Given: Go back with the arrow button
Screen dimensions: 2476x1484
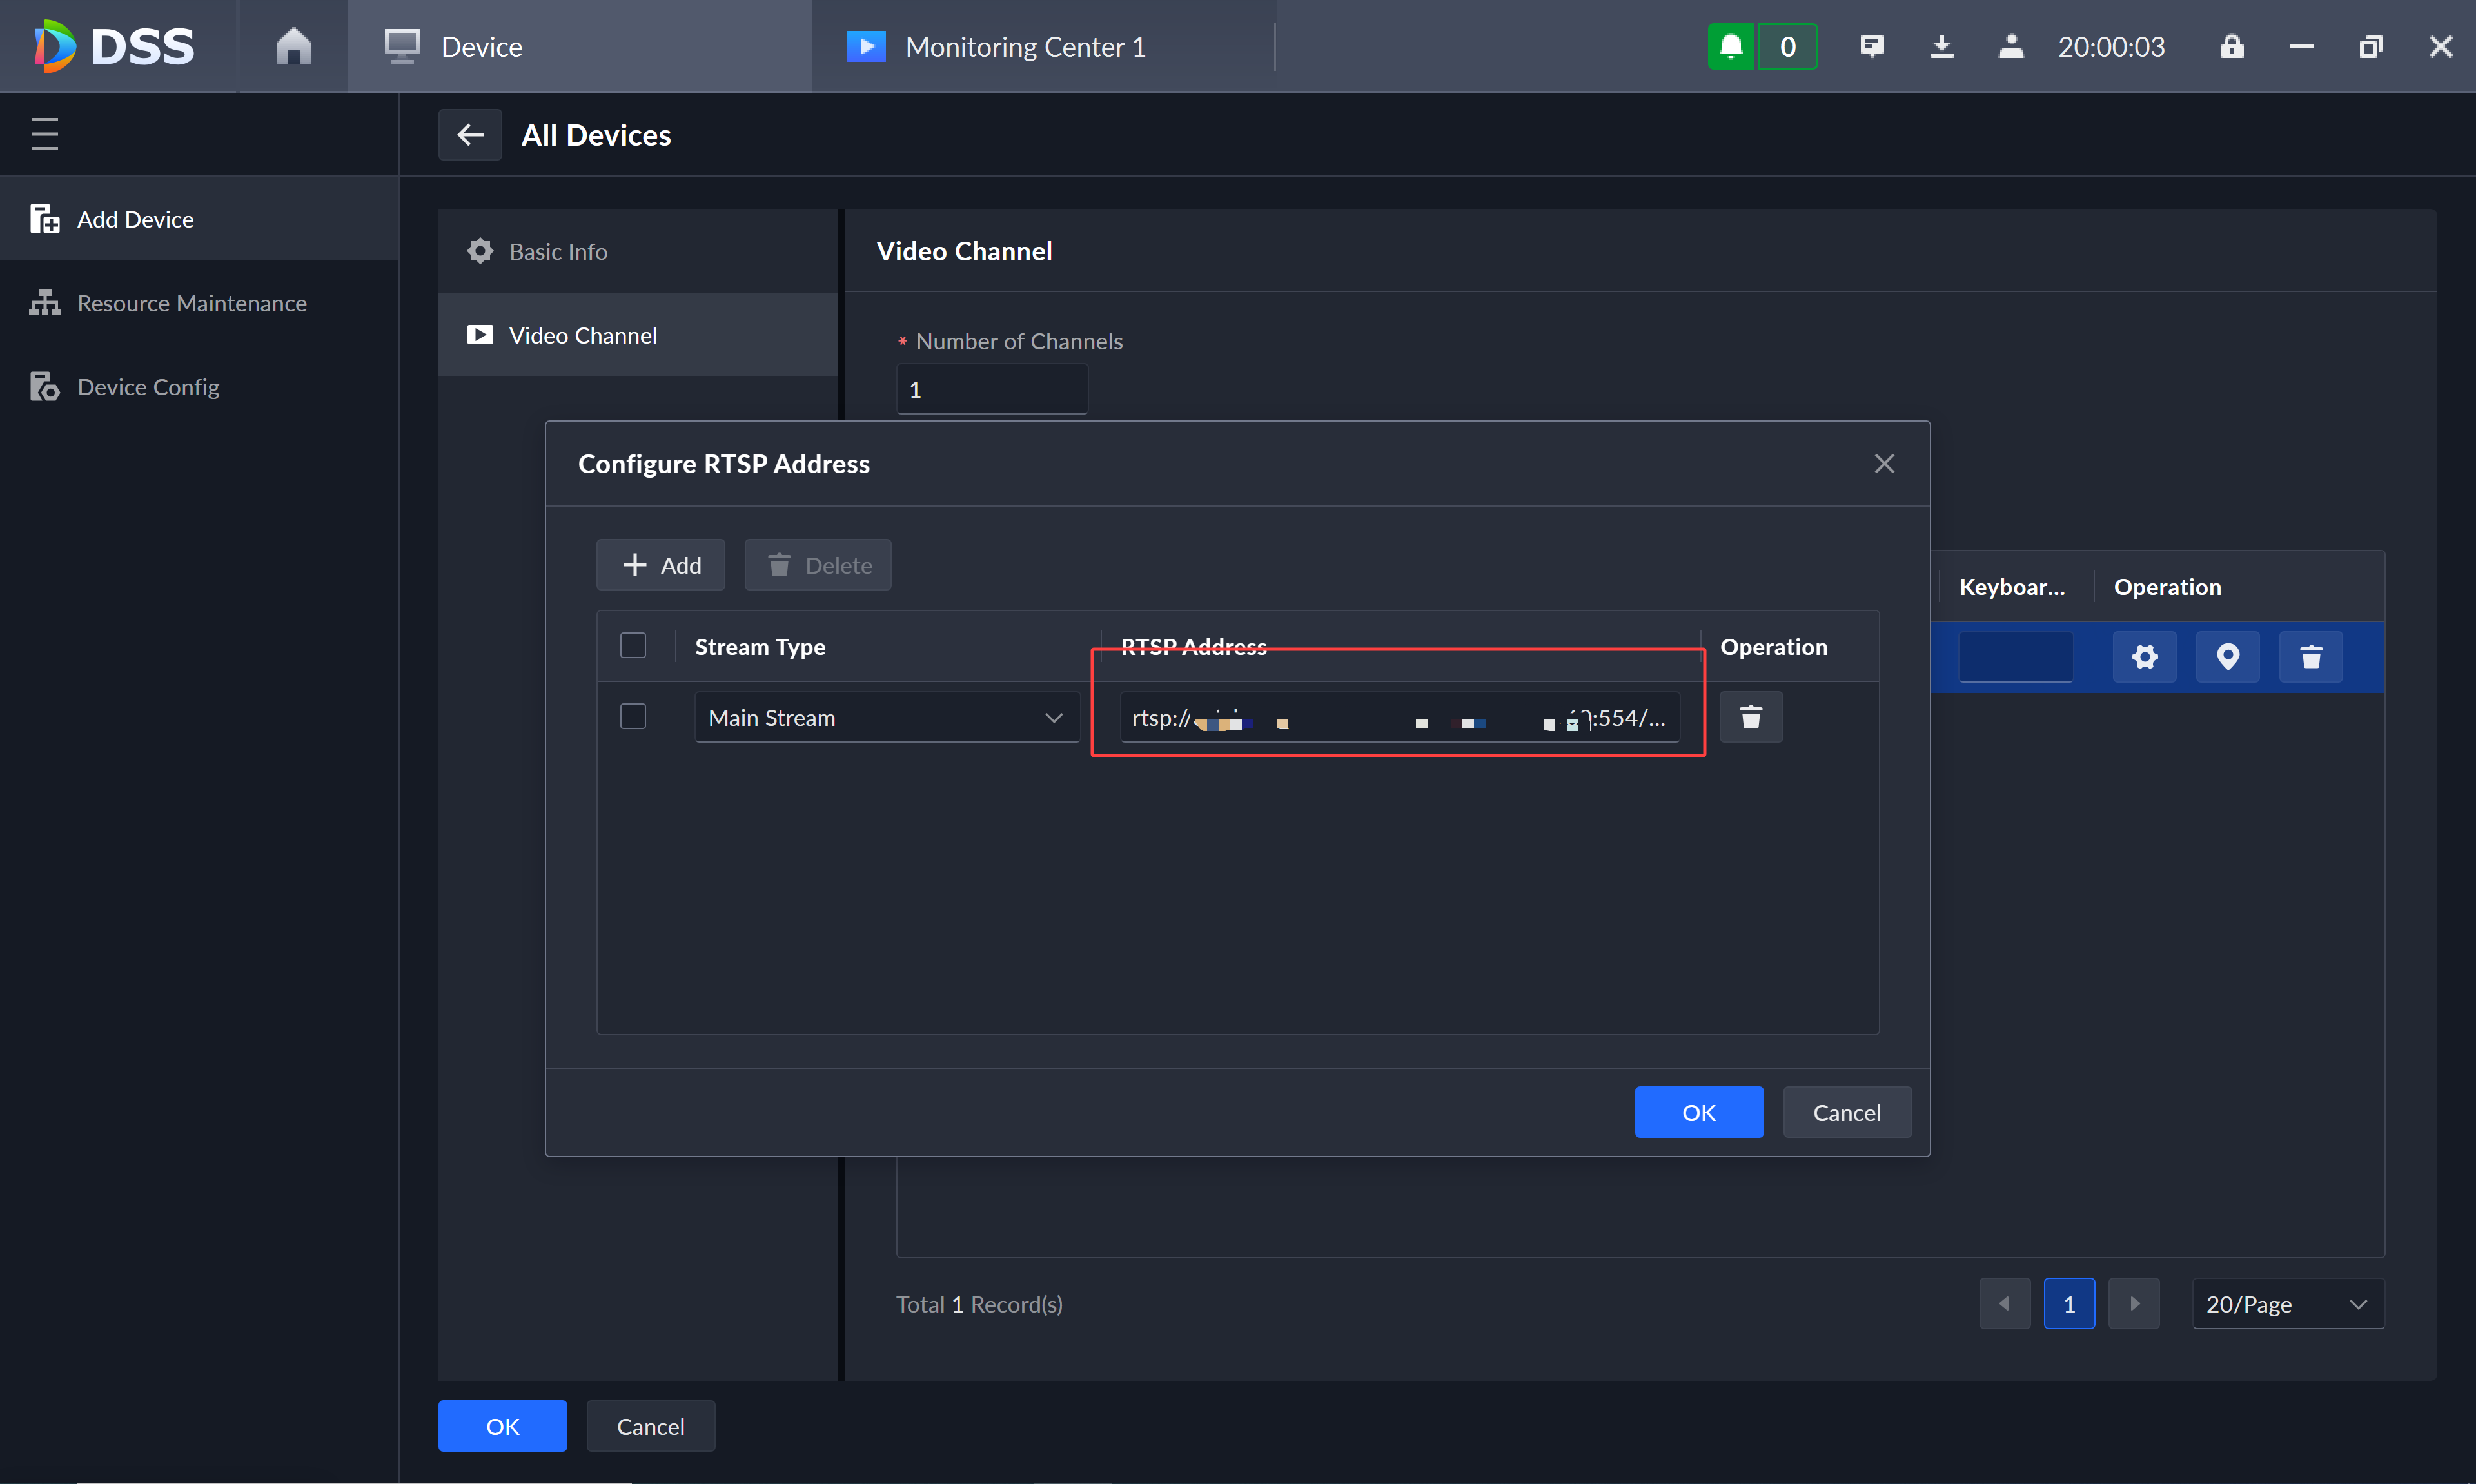Looking at the screenshot, I should coord(470,134).
